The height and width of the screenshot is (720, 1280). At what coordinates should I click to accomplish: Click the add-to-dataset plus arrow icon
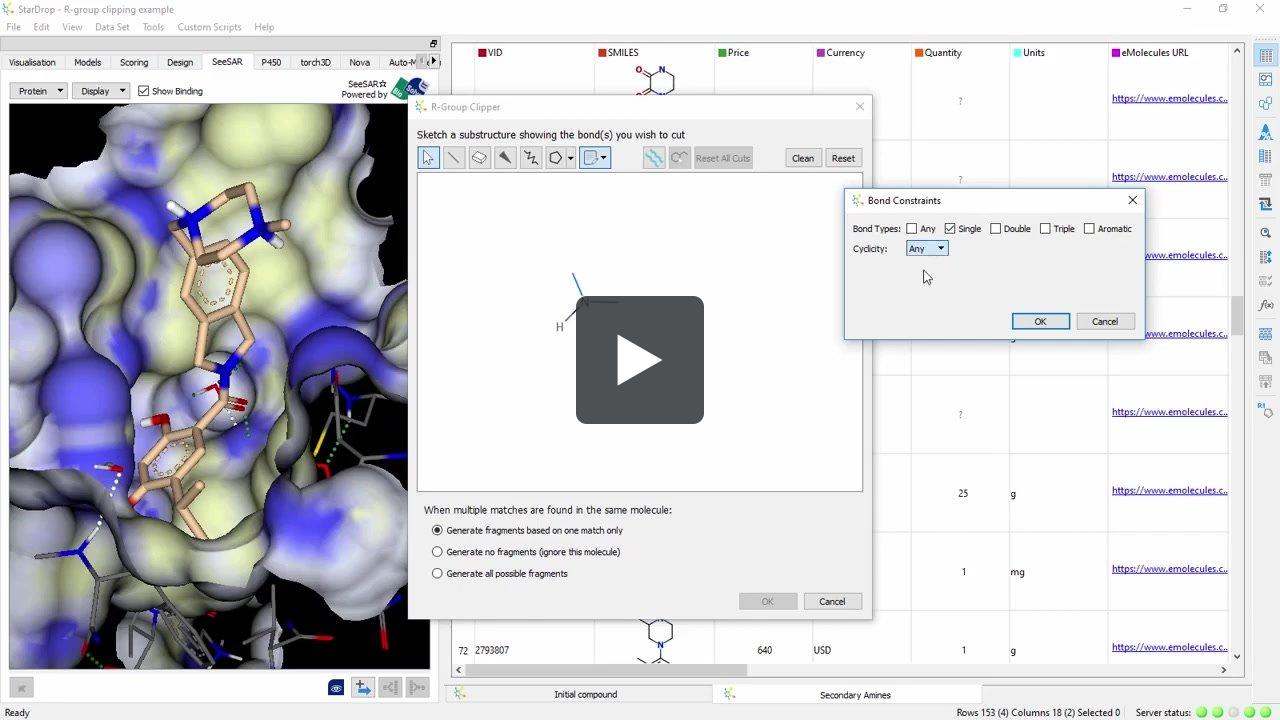362,688
